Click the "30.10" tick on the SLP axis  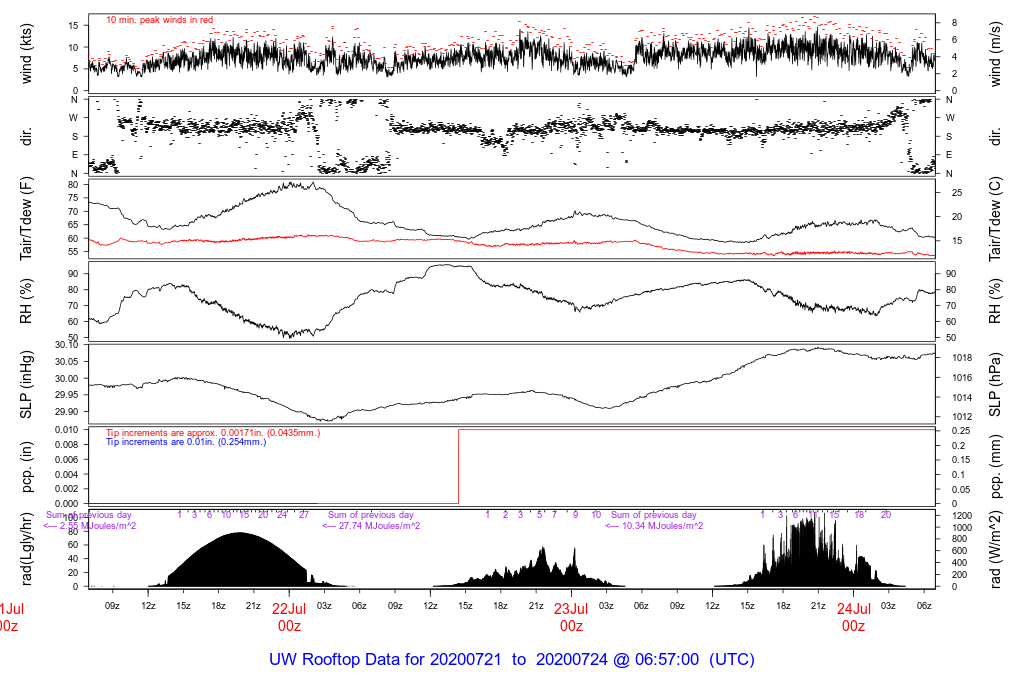pyautogui.click(x=67, y=345)
